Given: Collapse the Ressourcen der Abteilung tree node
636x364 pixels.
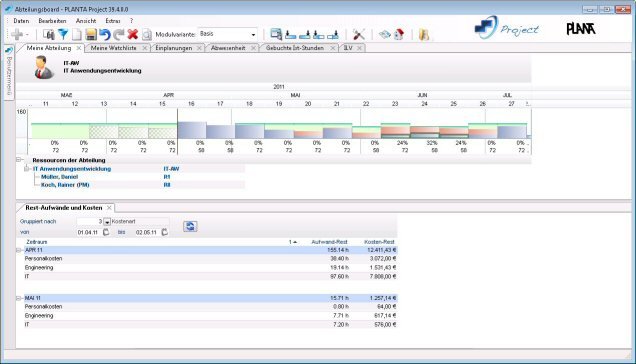Looking at the screenshot, I should click(x=19, y=160).
